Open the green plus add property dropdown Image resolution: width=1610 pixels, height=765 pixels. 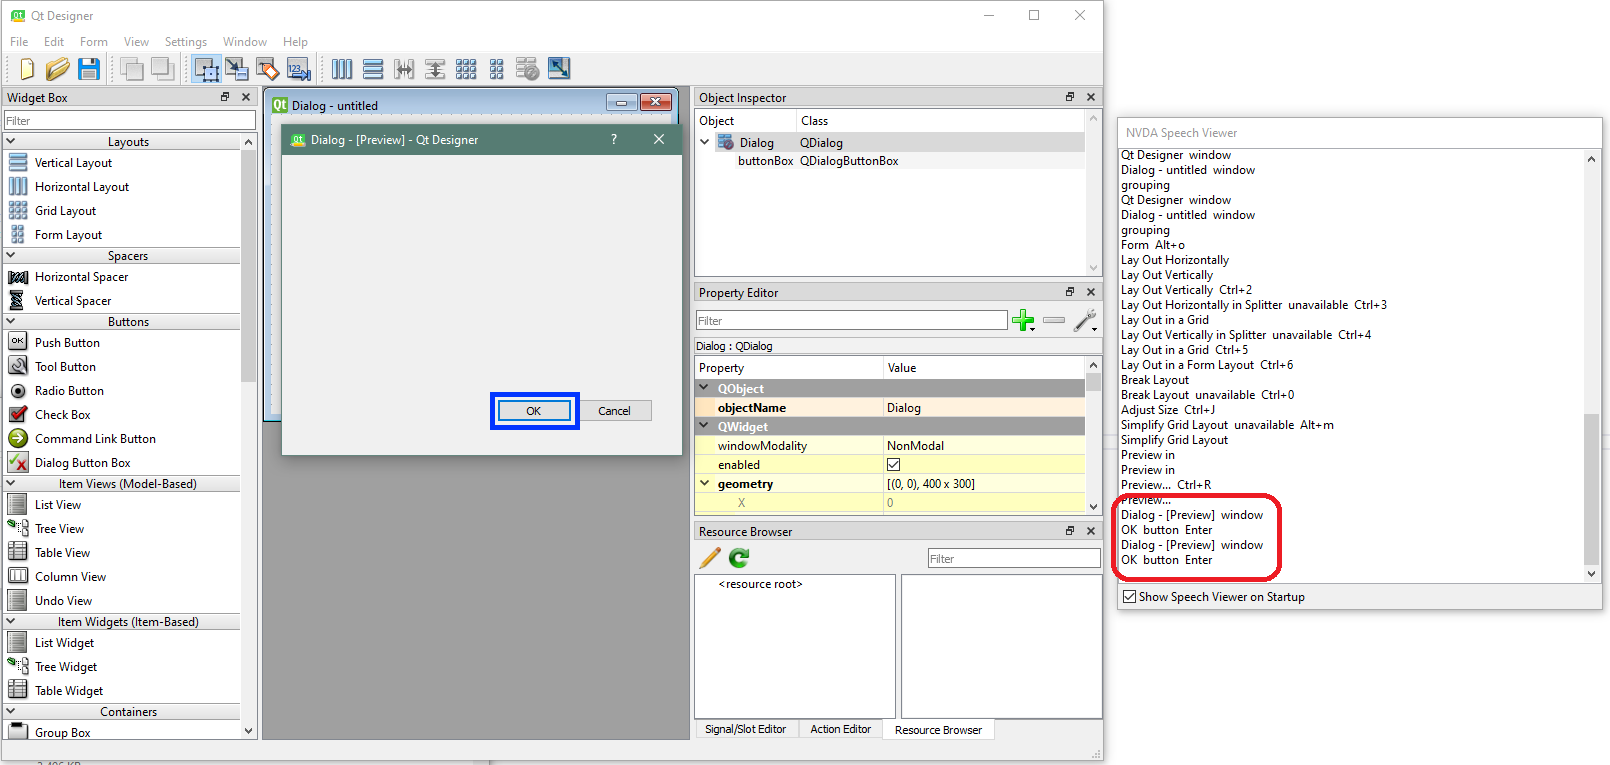pos(1023,321)
